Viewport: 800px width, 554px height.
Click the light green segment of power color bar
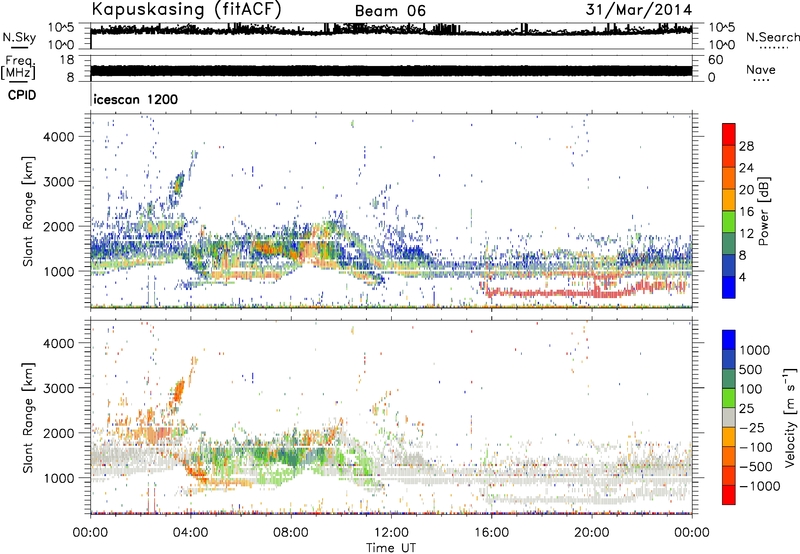point(729,222)
